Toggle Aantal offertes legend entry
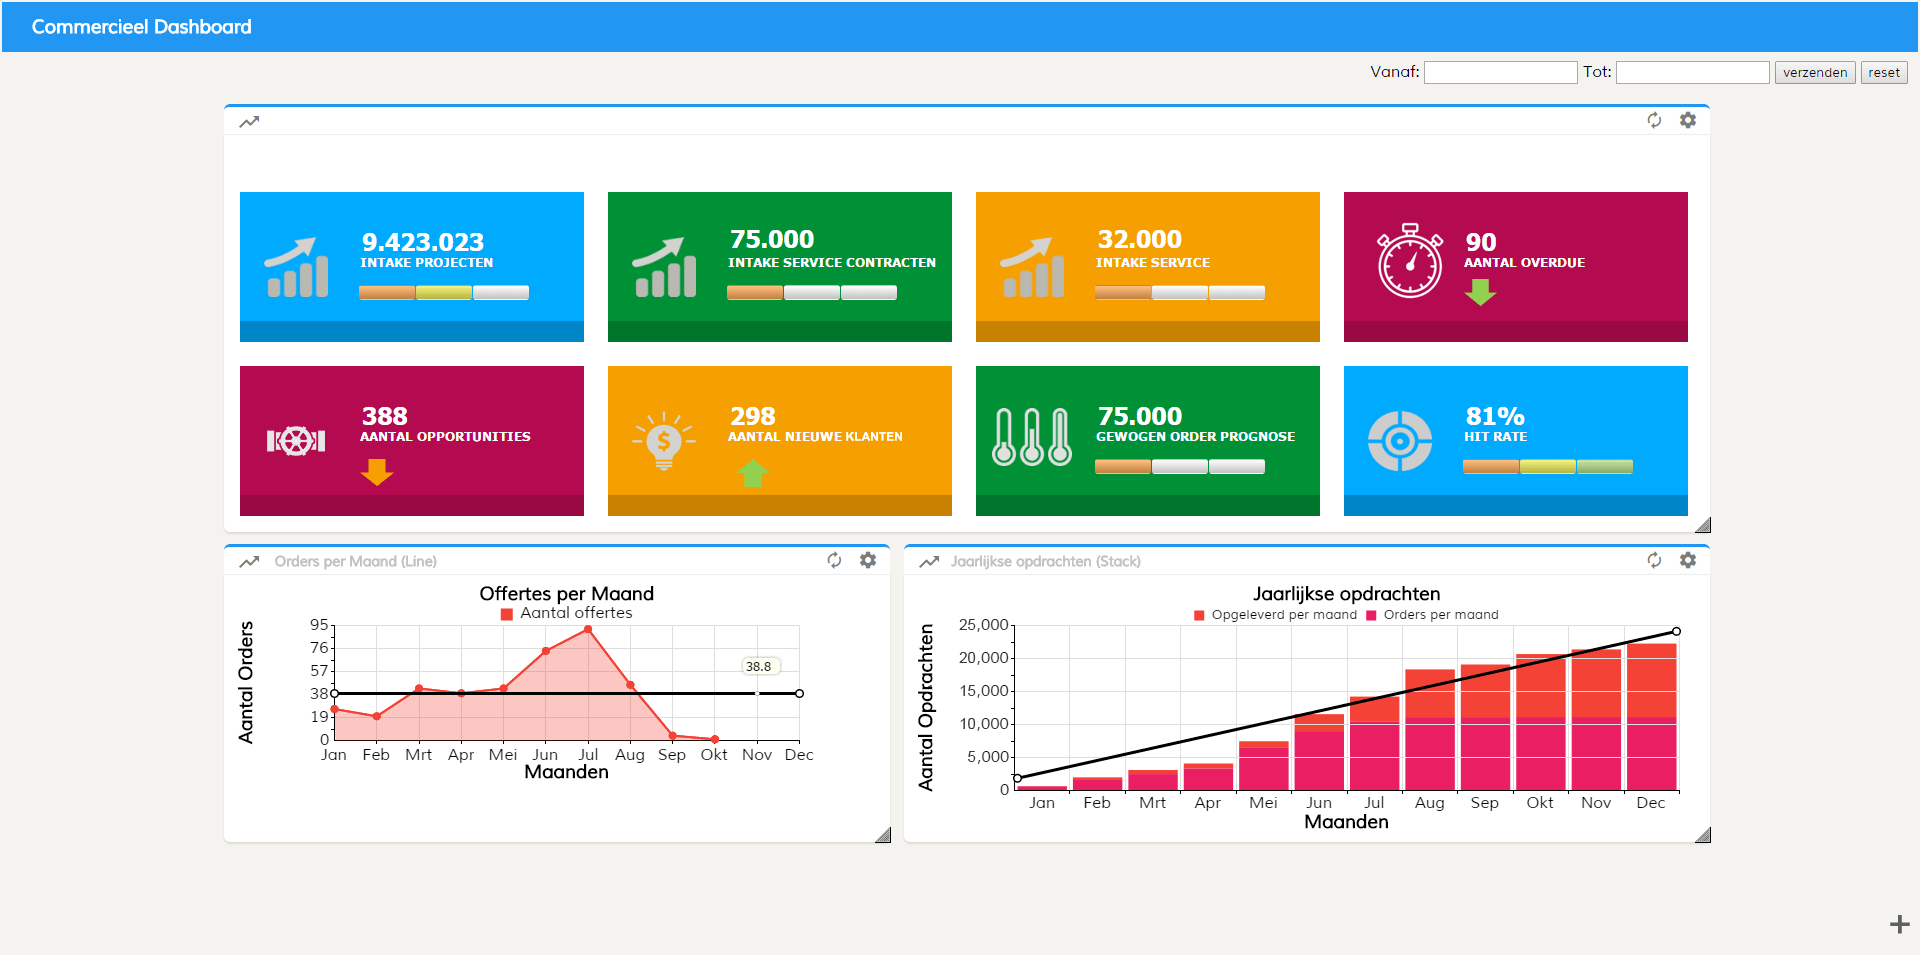This screenshot has width=1920, height=955. pos(567,613)
